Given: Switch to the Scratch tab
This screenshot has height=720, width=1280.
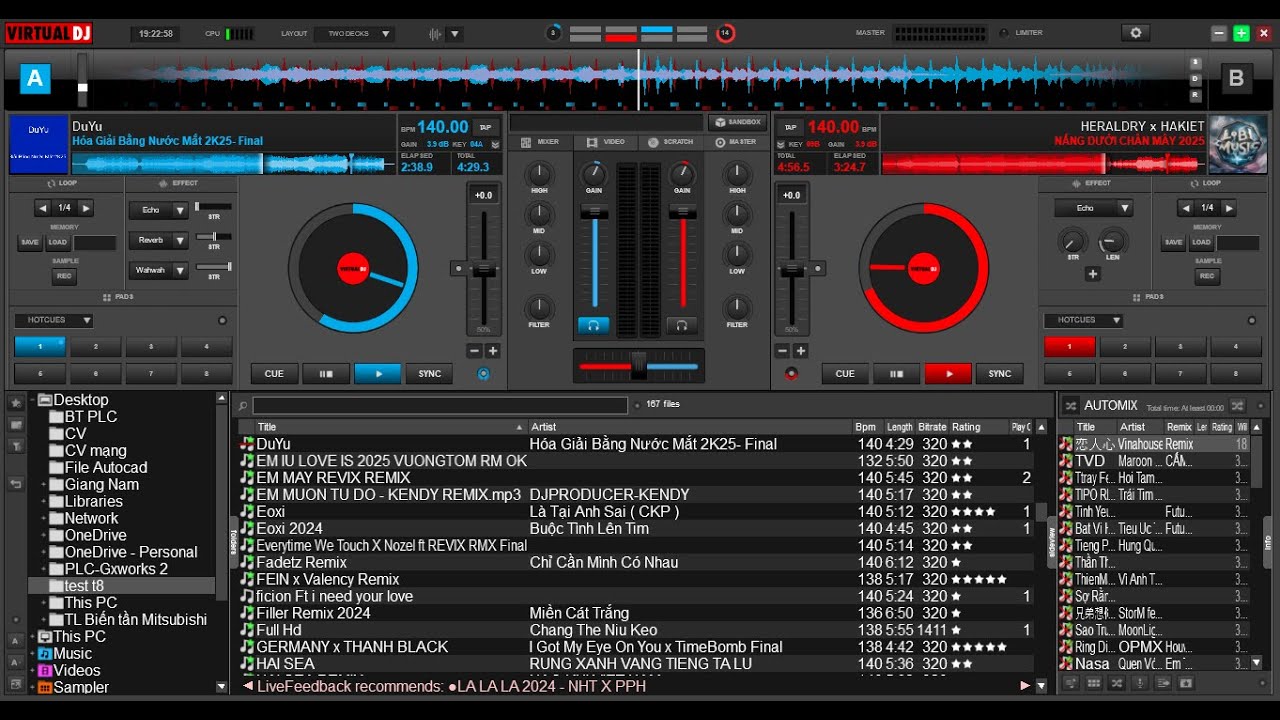Looking at the screenshot, I should click(670, 142).
